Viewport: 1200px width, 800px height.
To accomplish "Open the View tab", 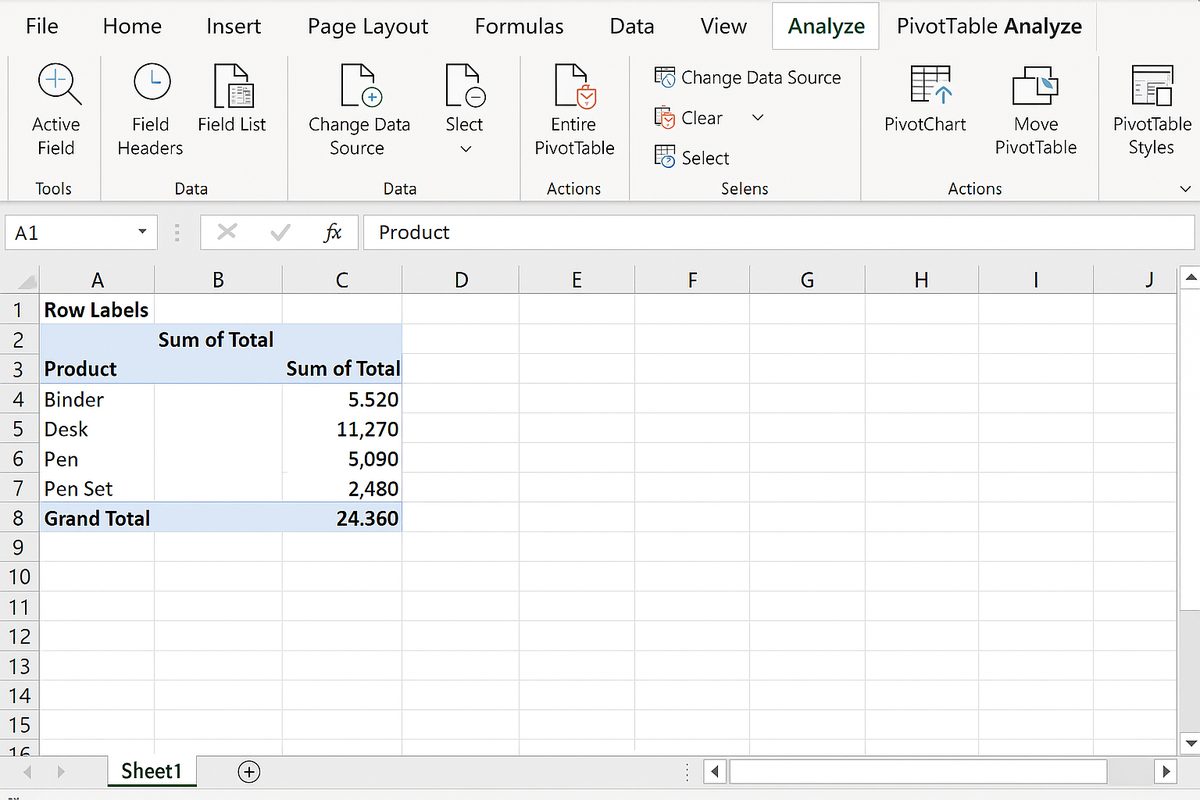I will tap(723, 26).
